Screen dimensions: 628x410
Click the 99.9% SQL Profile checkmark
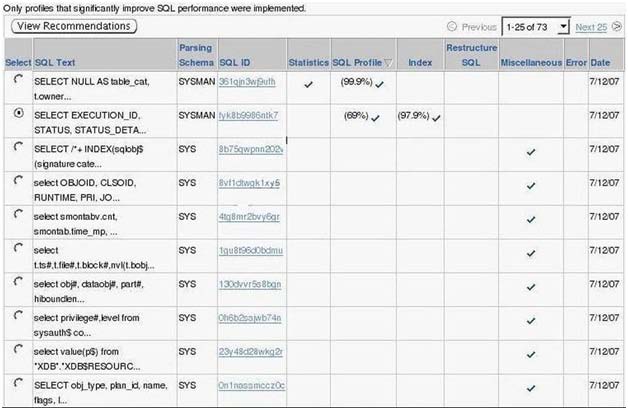tap(379, 85)
